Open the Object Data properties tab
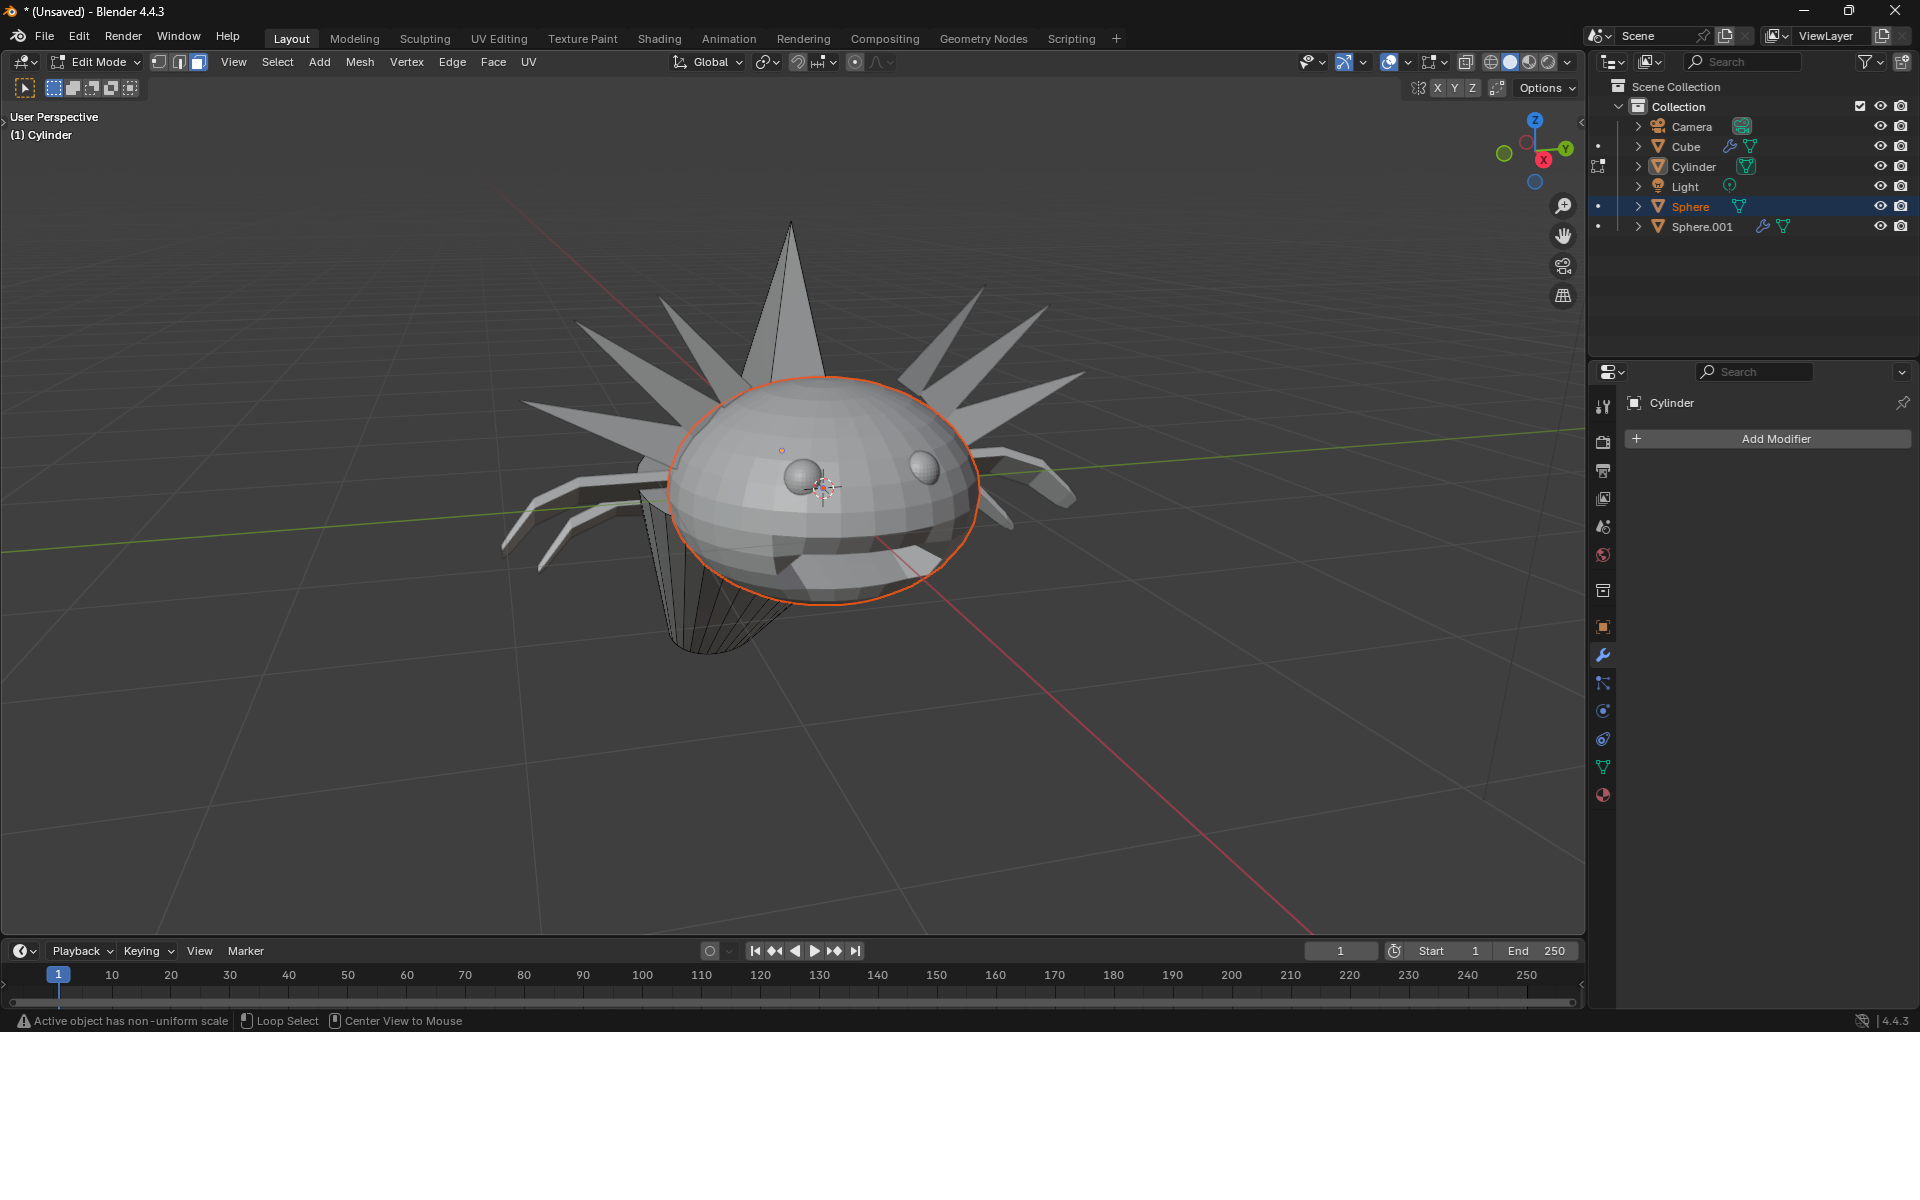 1603,767
